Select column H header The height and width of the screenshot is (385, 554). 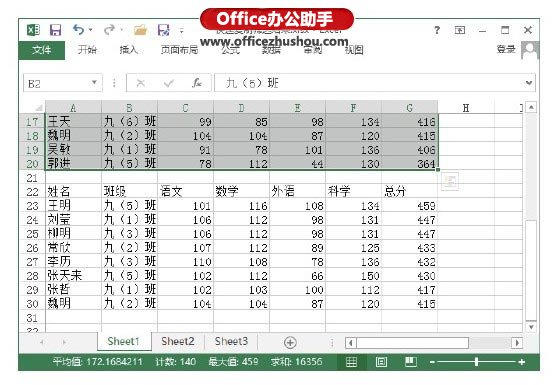[466, 108]
